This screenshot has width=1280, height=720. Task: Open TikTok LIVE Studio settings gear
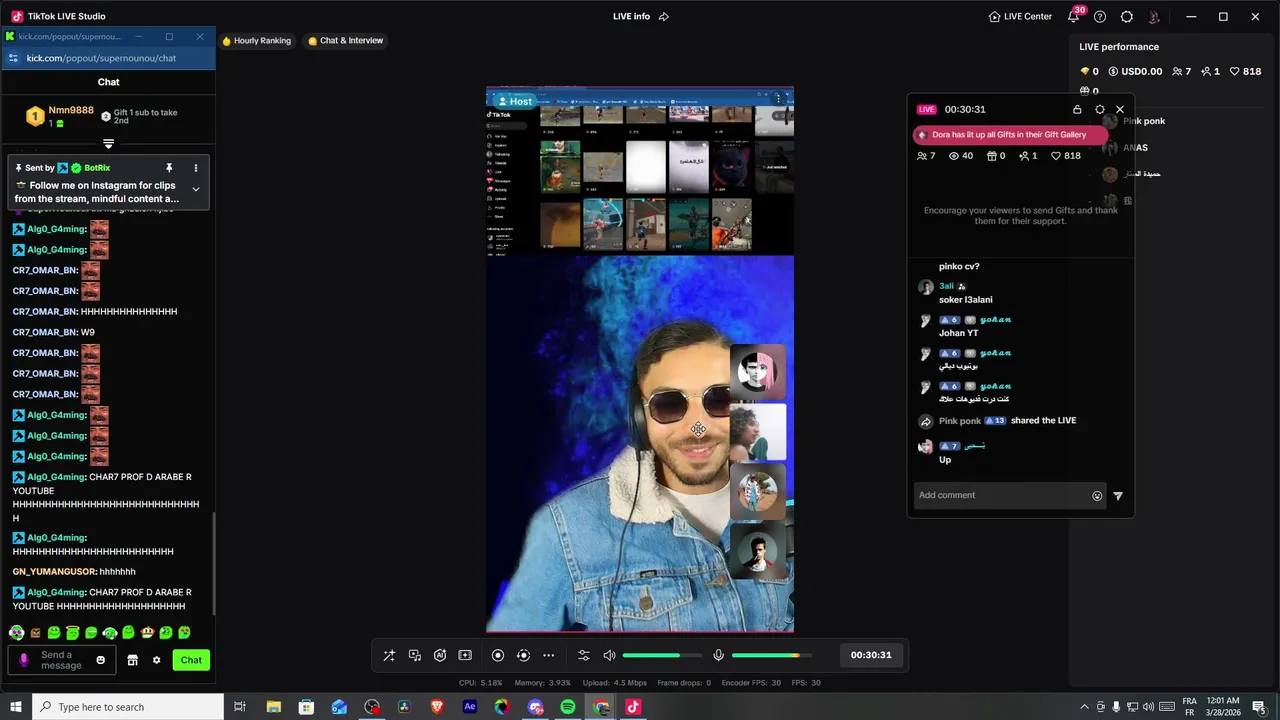(1127, 16)
